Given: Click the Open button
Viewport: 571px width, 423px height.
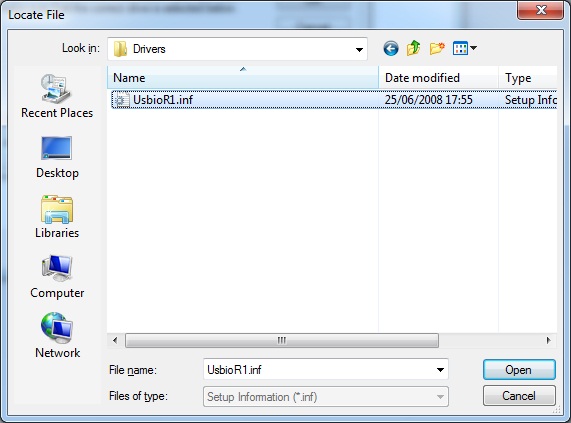Looking at the screenshot, I should point(519,370).
